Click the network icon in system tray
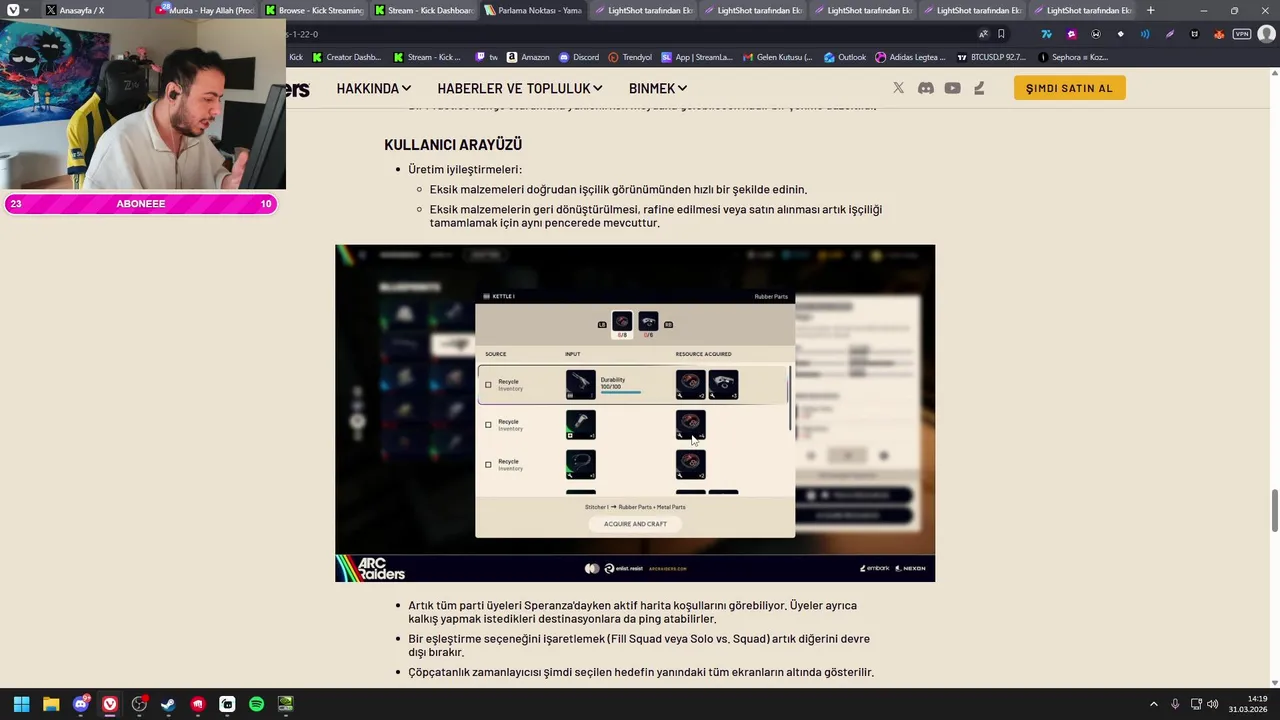1280x720 pixels. tap(1195, 704)
